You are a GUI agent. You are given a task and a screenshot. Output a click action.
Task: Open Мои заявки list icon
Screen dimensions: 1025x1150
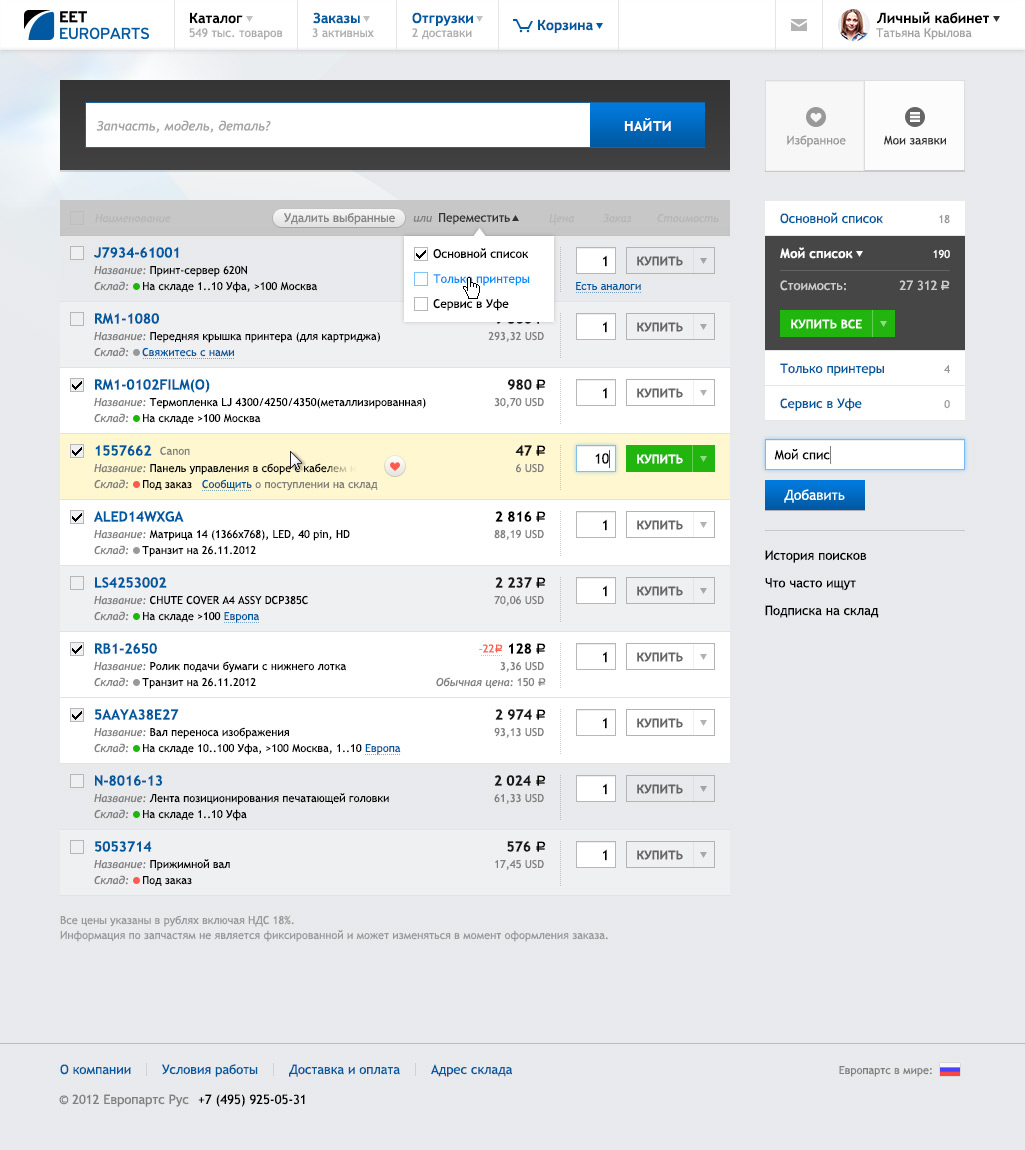point(914,118)
